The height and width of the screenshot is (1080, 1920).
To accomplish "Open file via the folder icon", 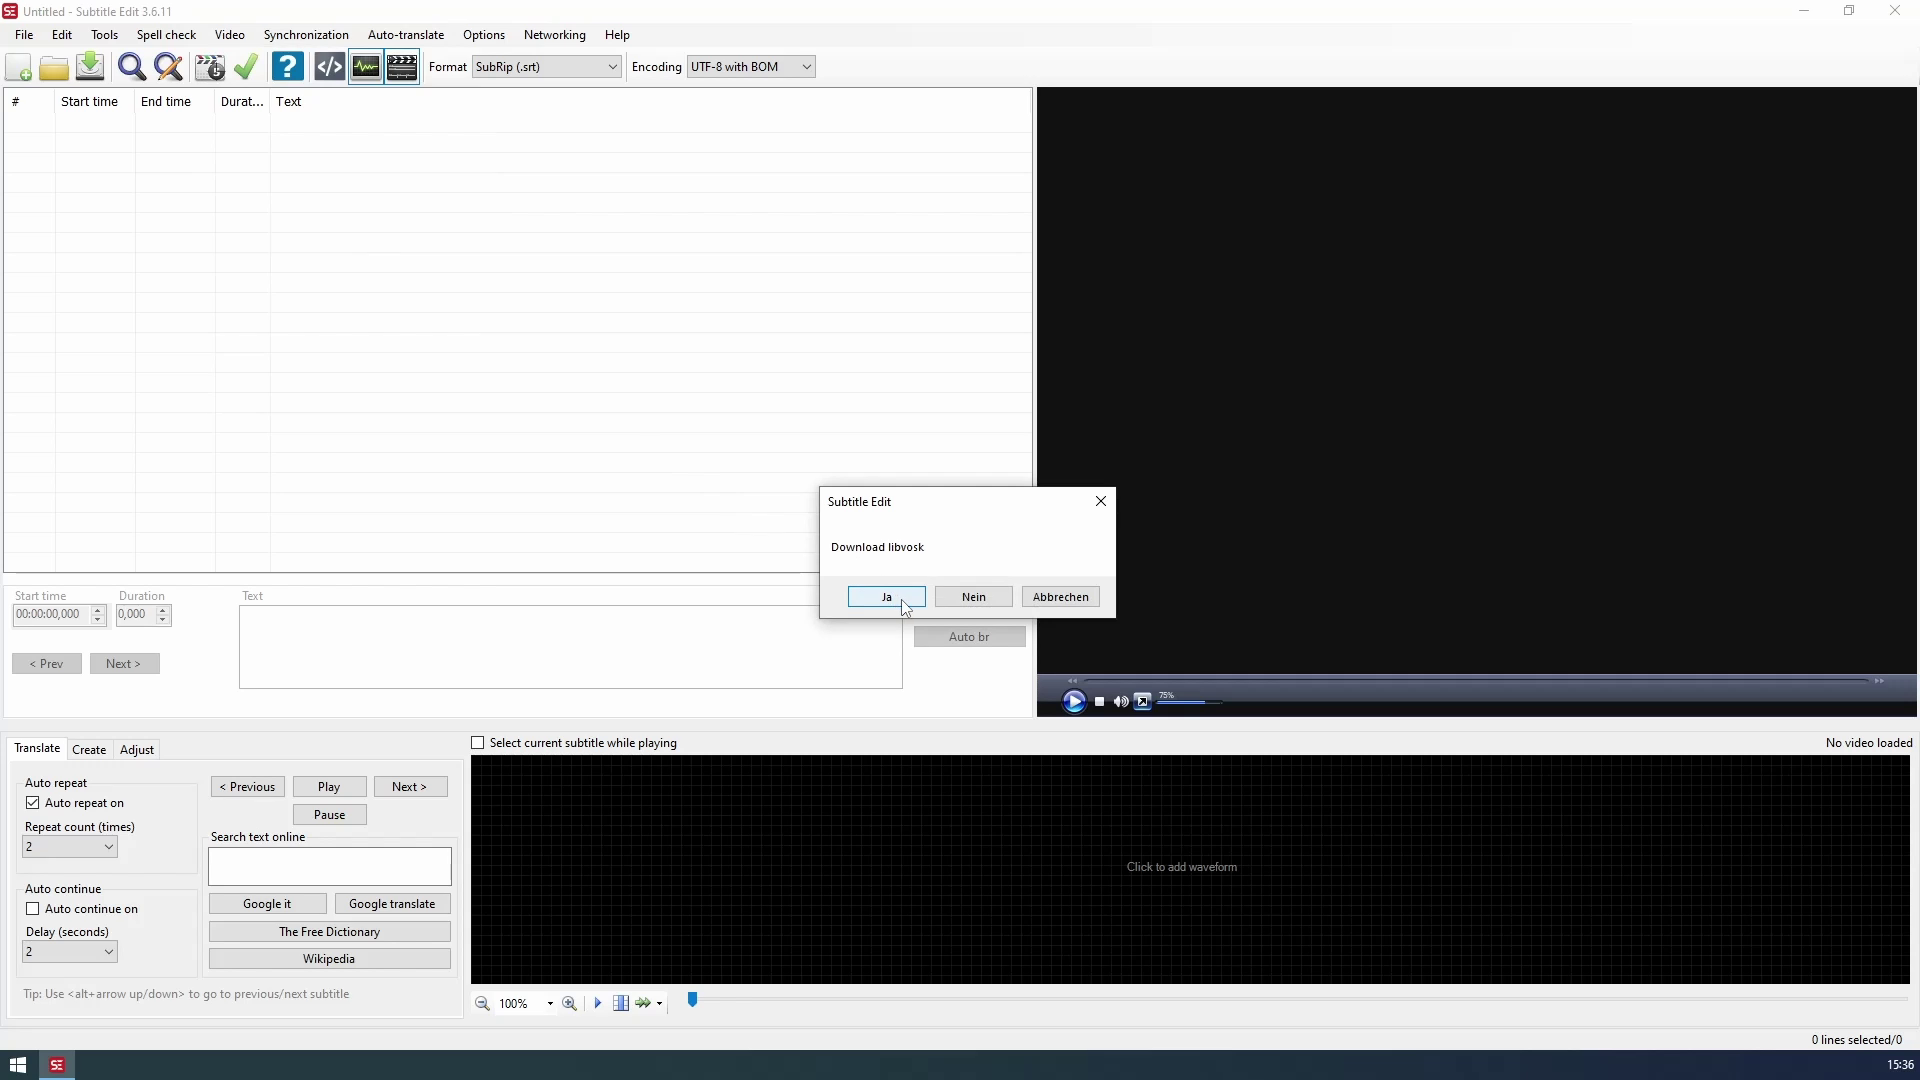I will click(x=54, y=67).
